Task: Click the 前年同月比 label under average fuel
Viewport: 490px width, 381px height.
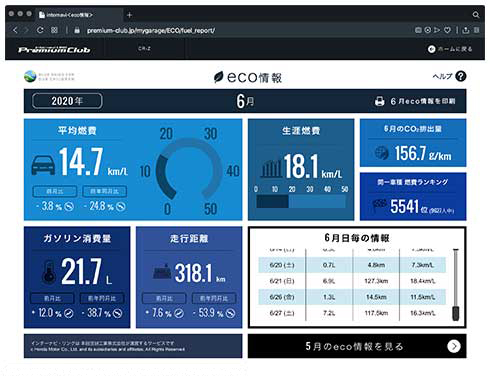Action: pyautogui.click(x=104, y=191)
